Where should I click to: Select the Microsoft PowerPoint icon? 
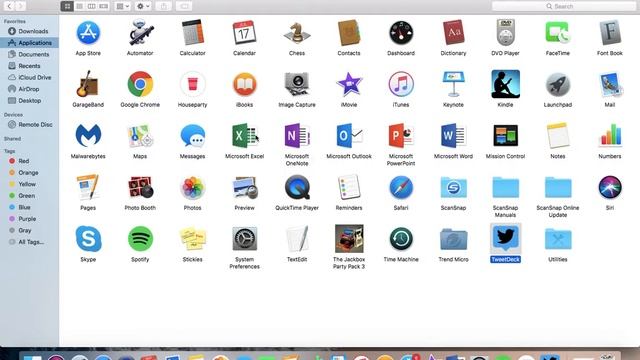(x=401, y=136)
